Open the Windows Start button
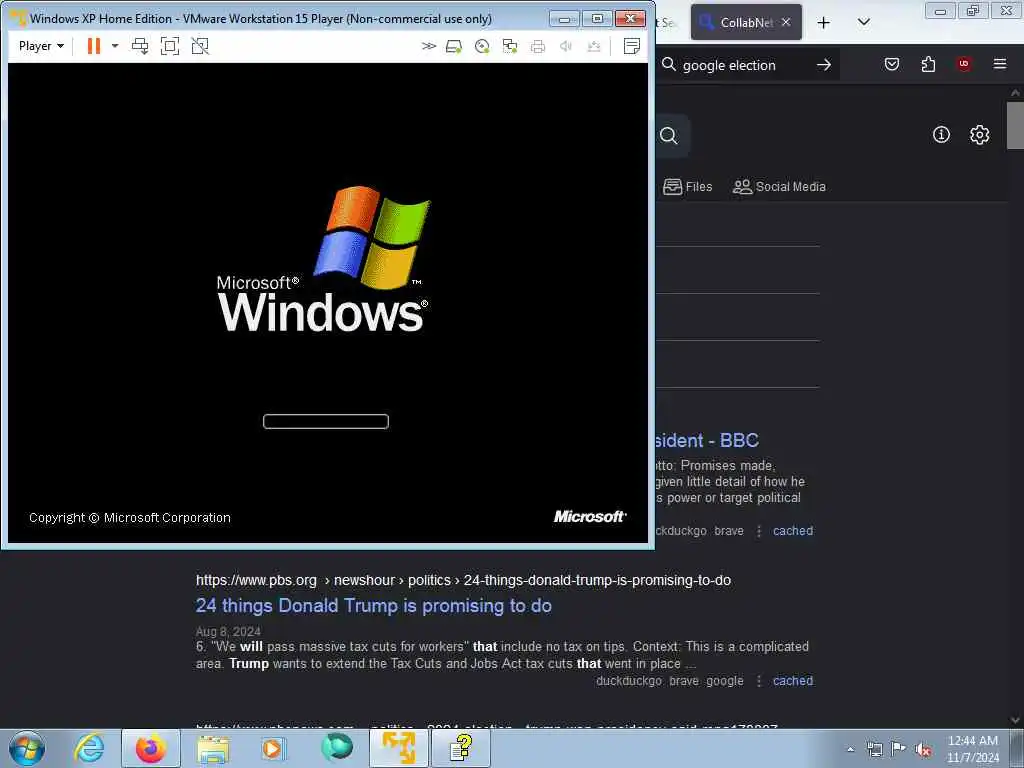Screen dimensions: 1024x768 (x=27, y=748)
